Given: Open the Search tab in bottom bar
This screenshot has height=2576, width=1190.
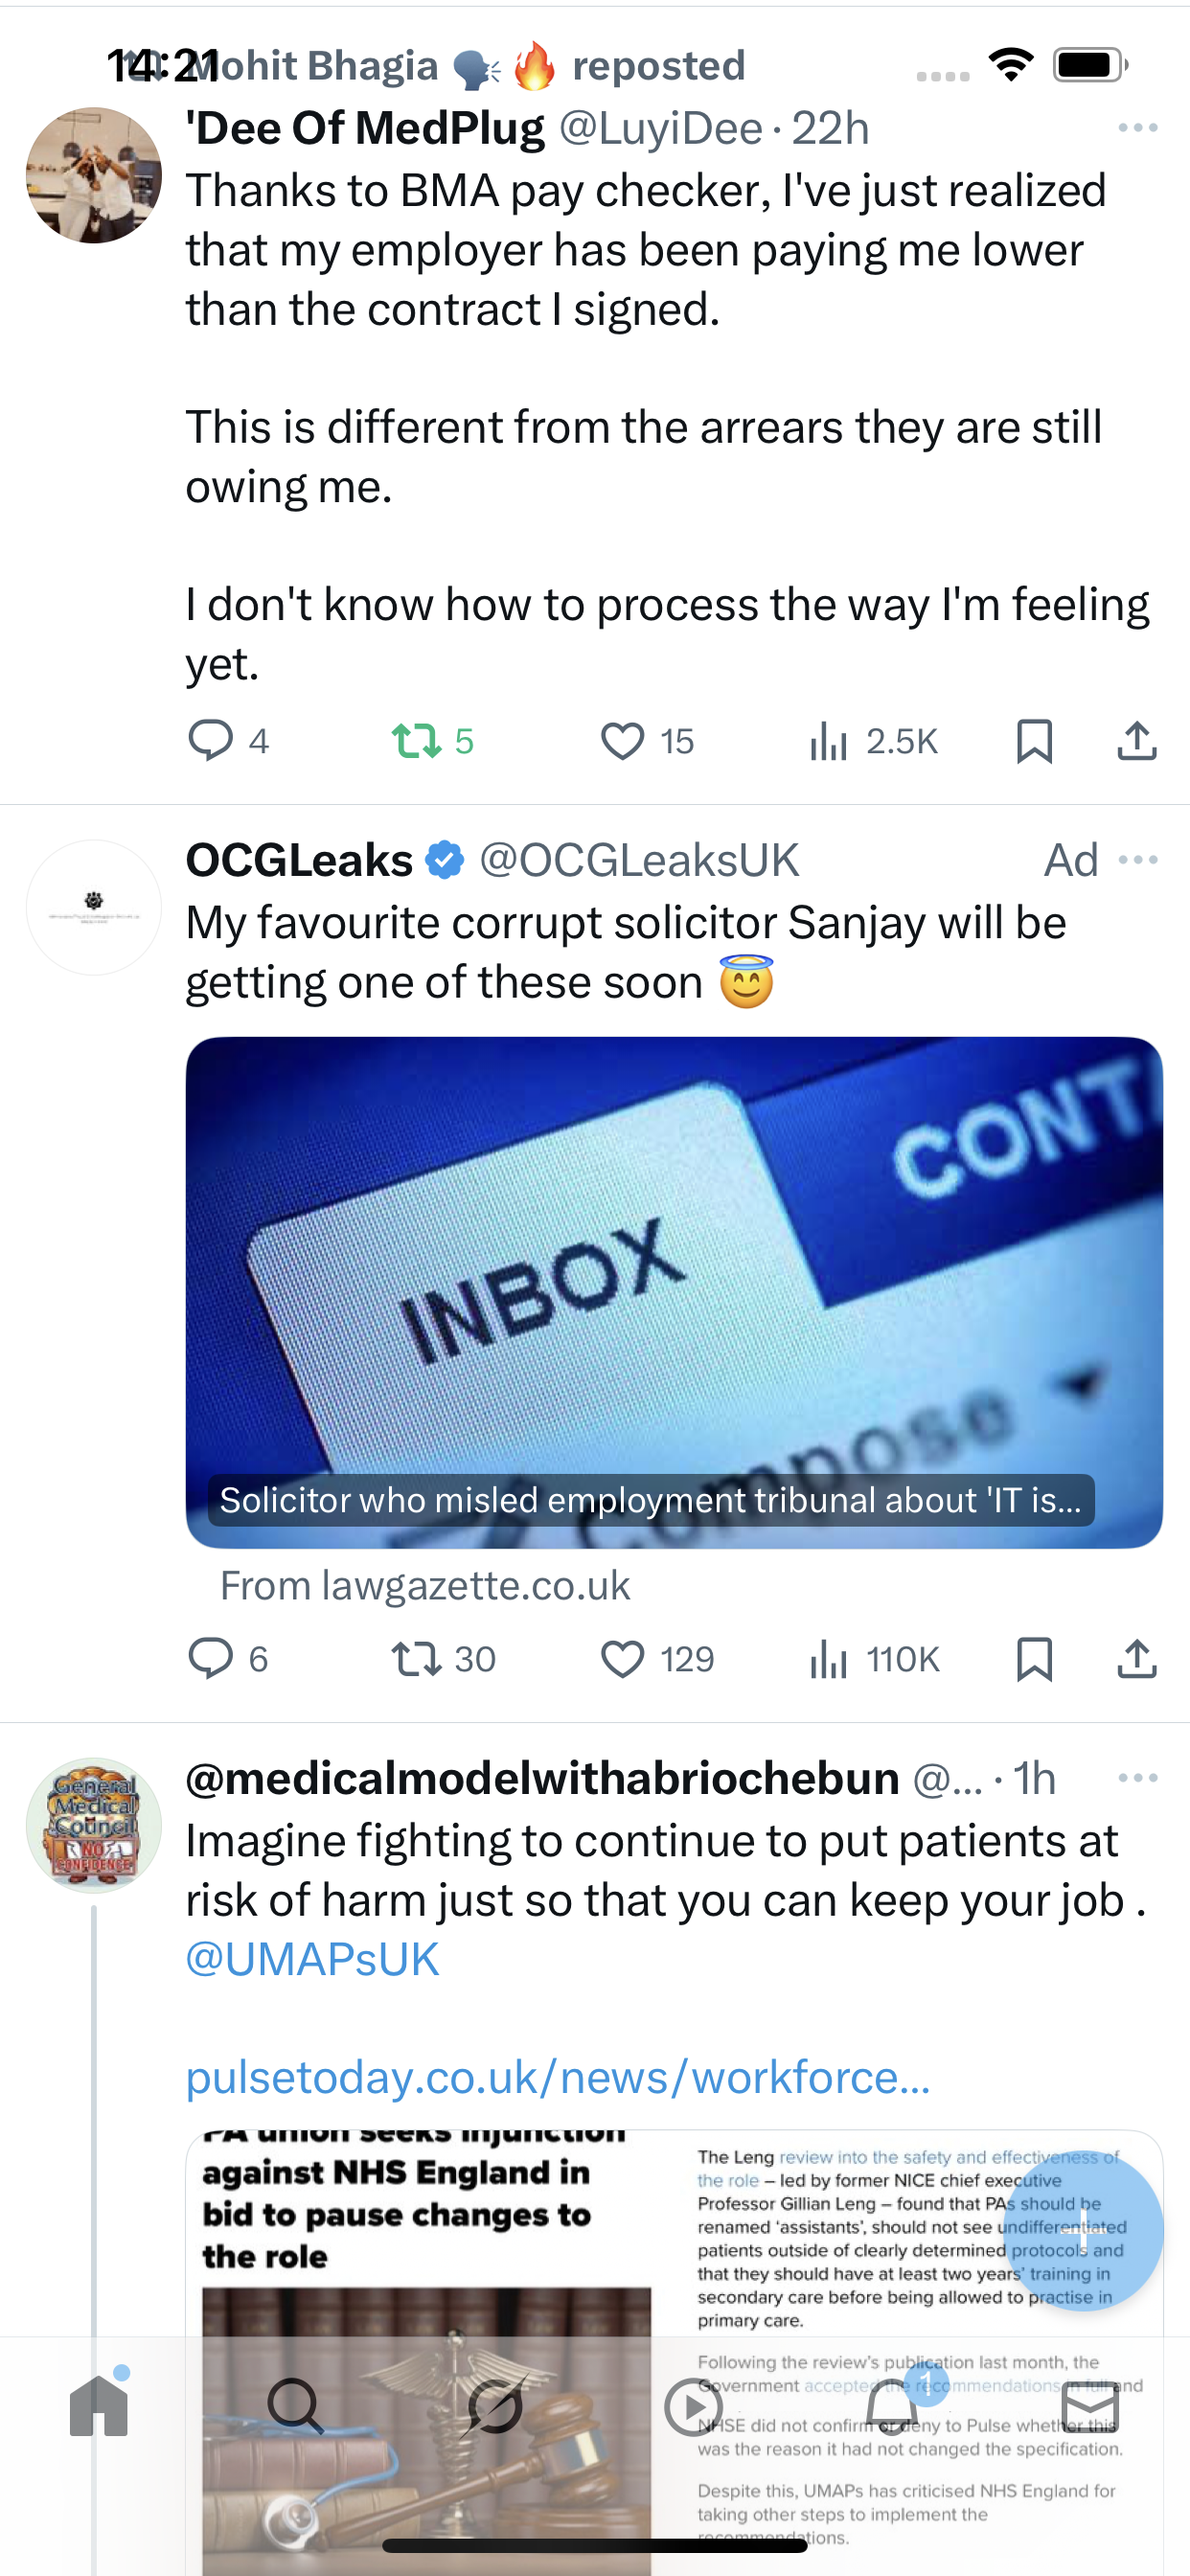Looking at the screenshot, I should tap(296, 2407).
